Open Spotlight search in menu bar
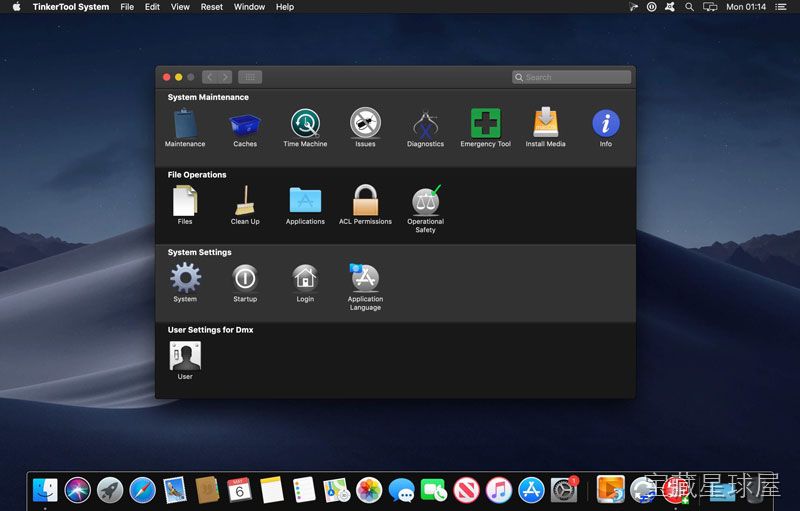The image size is (800, 511). pyautogui.click(x=689, y=7)
